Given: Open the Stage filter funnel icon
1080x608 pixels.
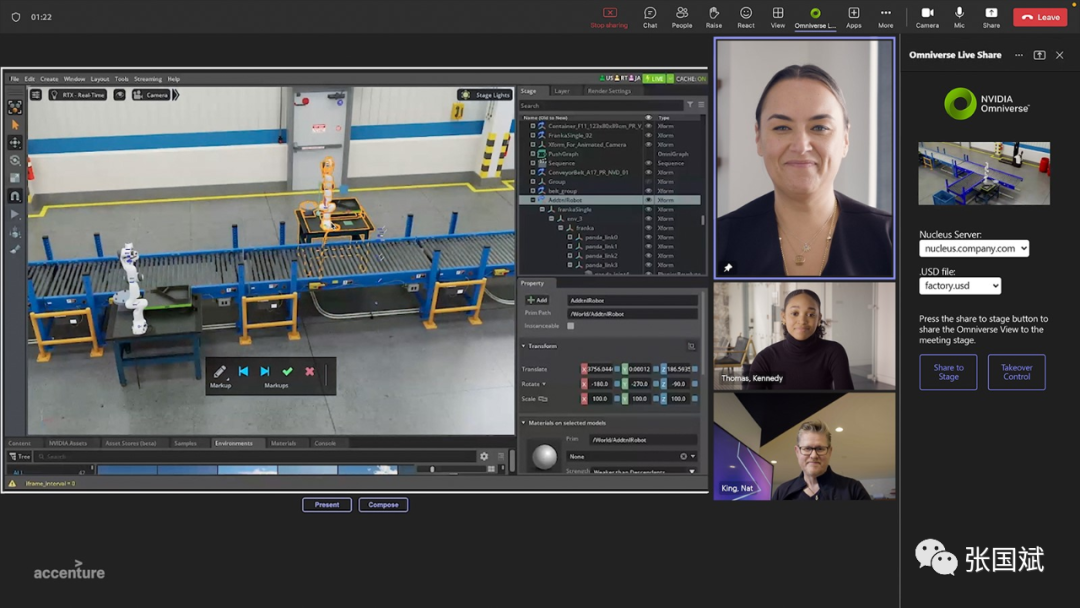Looking at the screenshot, I should [x=689, y=105].
